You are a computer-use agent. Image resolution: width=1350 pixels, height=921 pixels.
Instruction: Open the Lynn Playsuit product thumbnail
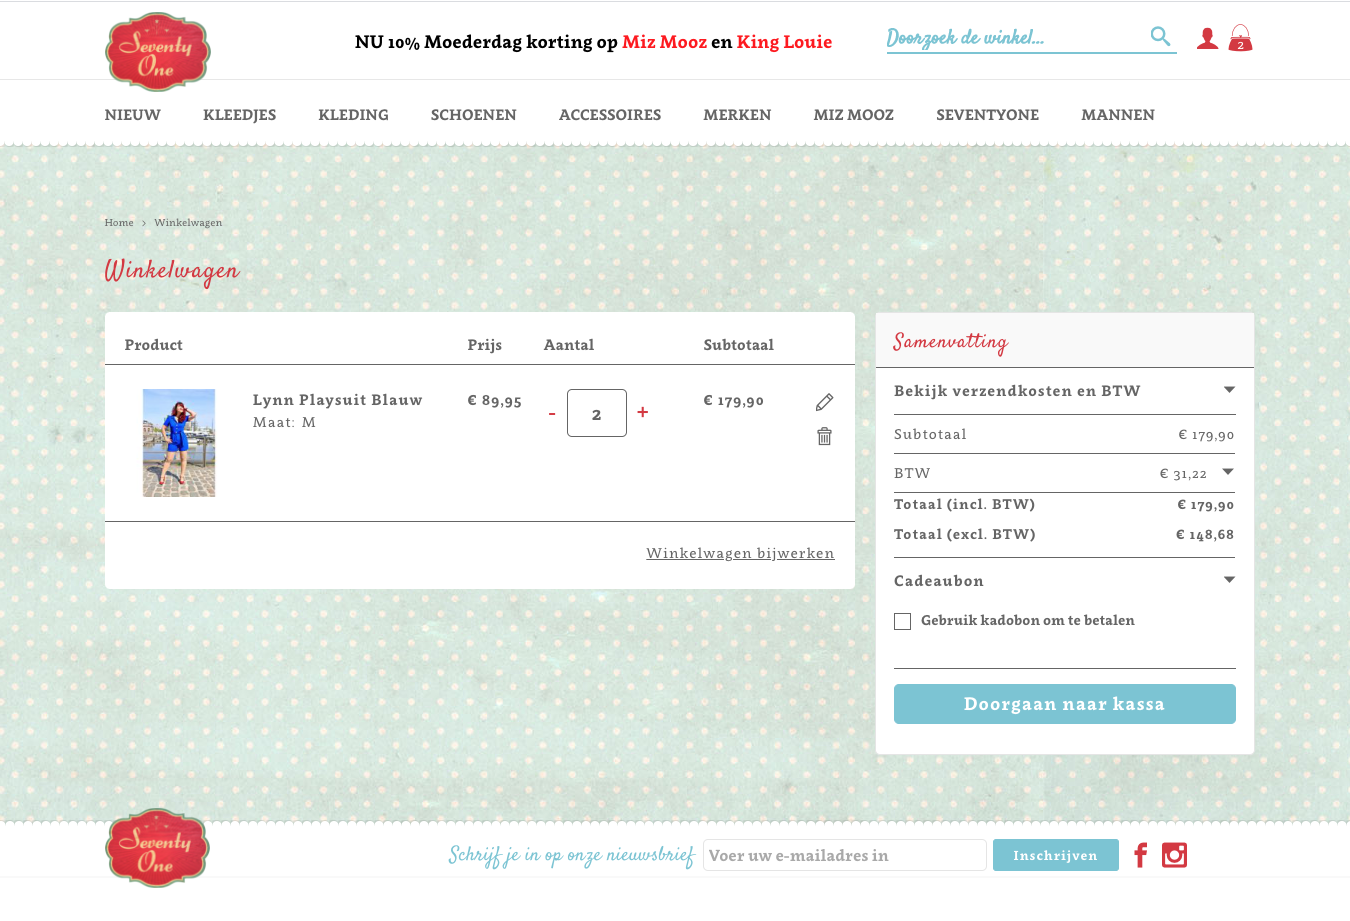(x=179, y=443)
